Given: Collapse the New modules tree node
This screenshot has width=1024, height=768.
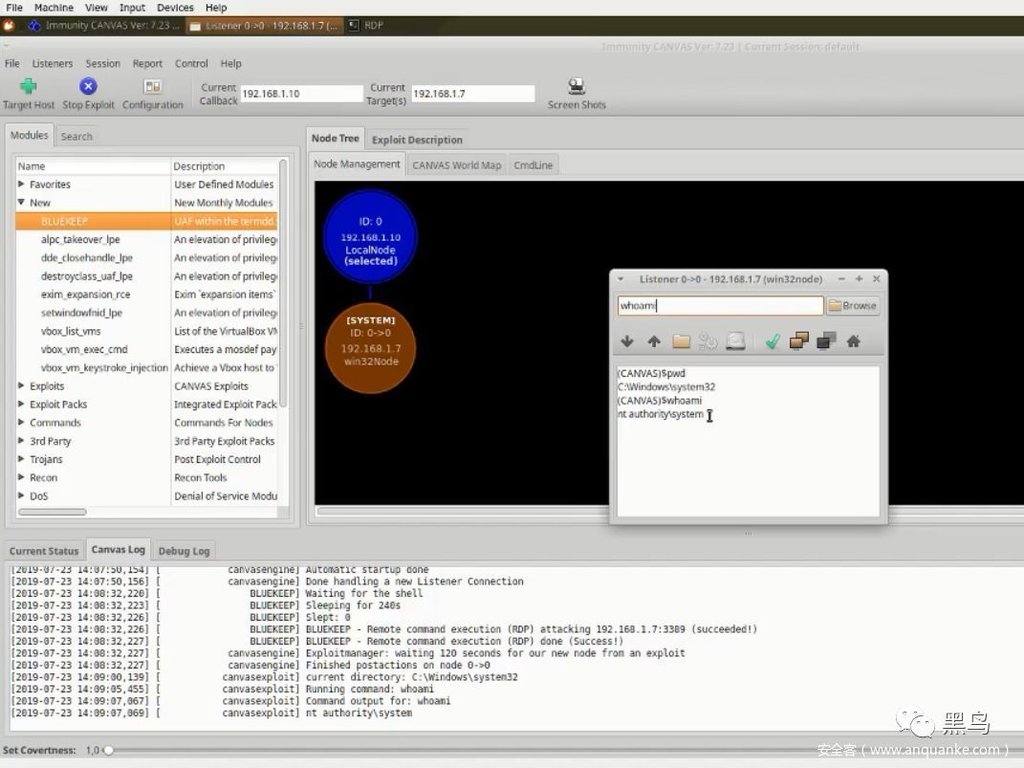Looking at the screenshot, I should tap(22, 202).
